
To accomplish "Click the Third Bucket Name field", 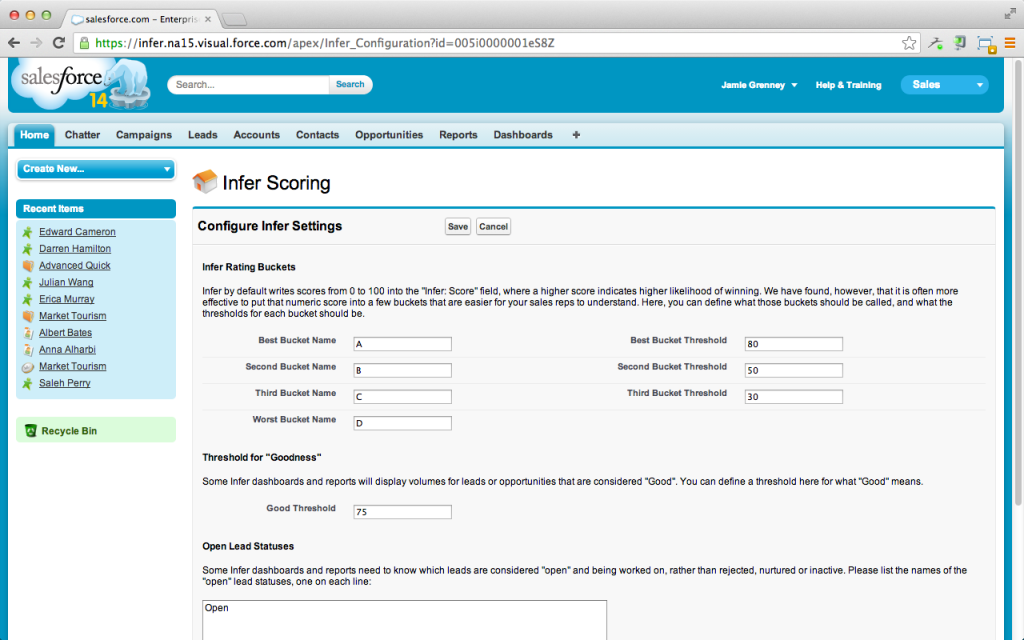I will [x=402, y=397].
